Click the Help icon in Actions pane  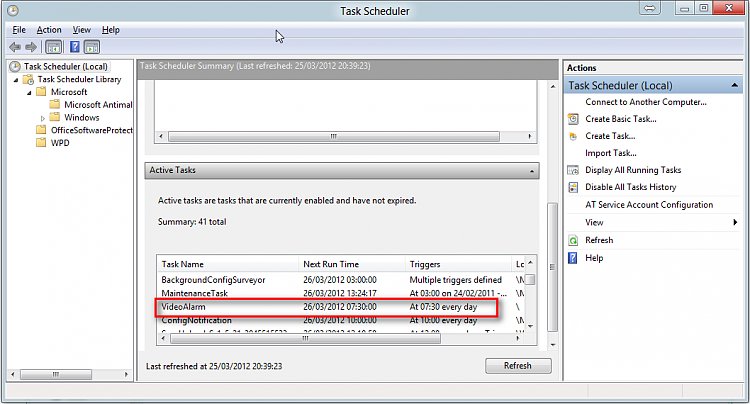coord(573,258)
